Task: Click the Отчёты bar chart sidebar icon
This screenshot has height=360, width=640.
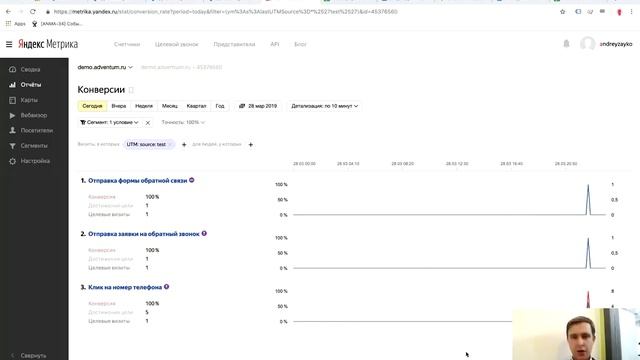Action: click(13, 85)
